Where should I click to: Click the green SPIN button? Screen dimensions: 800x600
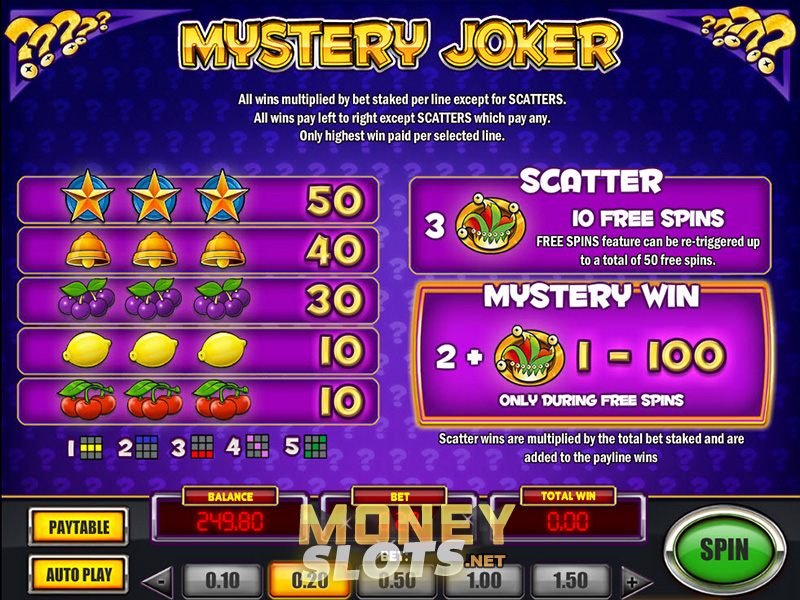(724, 550)
